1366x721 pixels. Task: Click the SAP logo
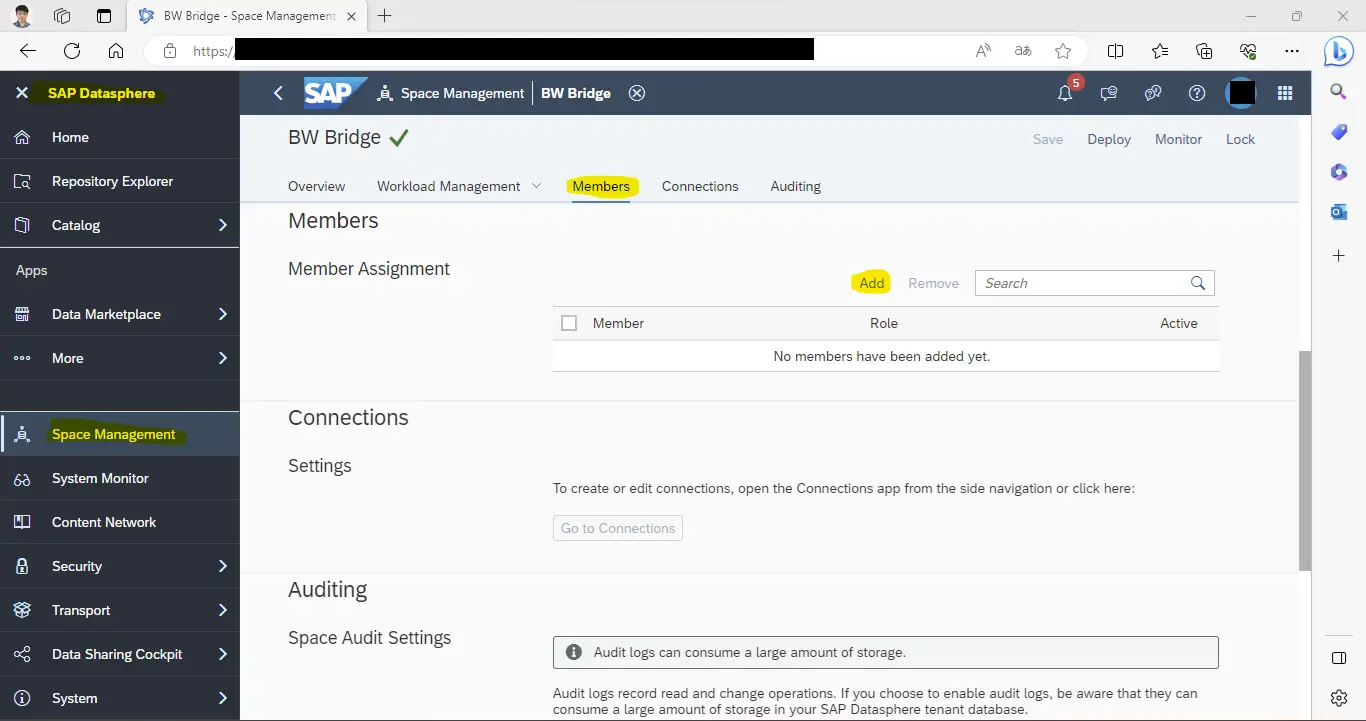coord(335,93)
